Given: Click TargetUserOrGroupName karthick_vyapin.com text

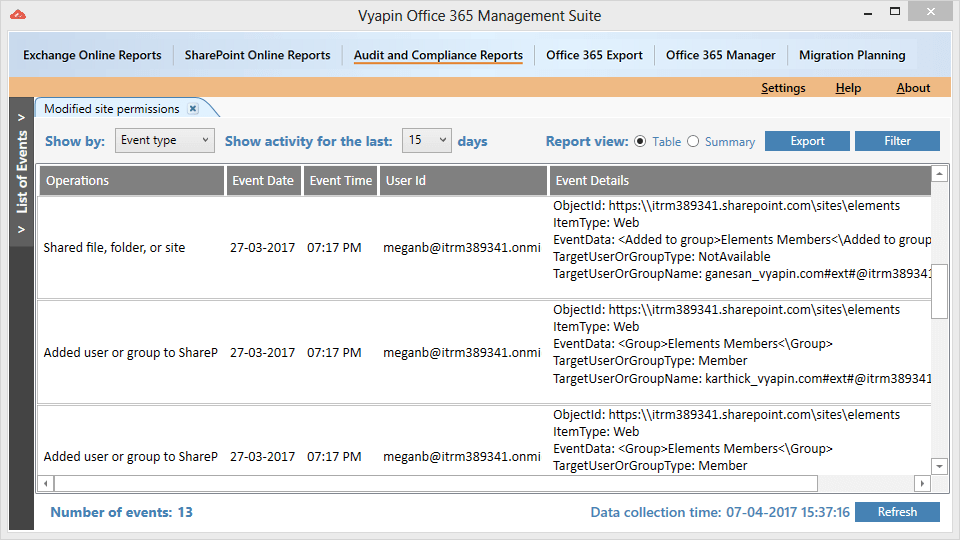Looking at the screenshot, I should click(742, 379).
